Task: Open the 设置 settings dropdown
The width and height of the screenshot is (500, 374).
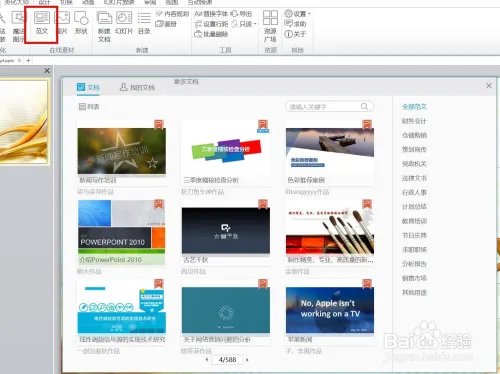Action: point(297,14)
